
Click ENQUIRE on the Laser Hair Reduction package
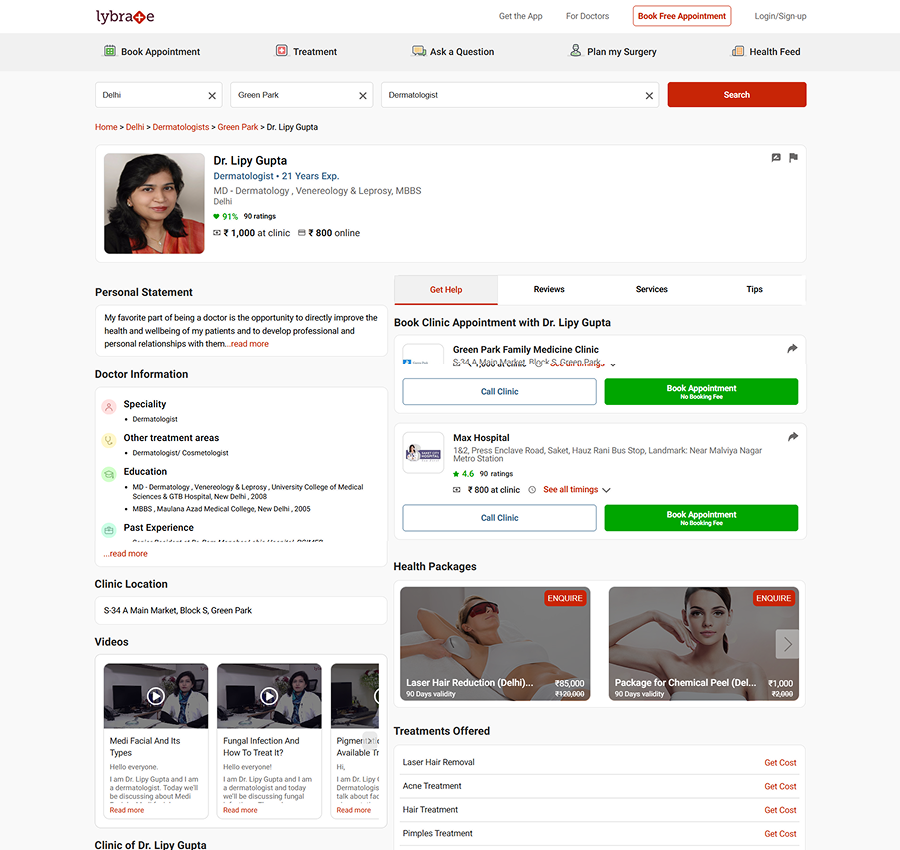[564, 598]
